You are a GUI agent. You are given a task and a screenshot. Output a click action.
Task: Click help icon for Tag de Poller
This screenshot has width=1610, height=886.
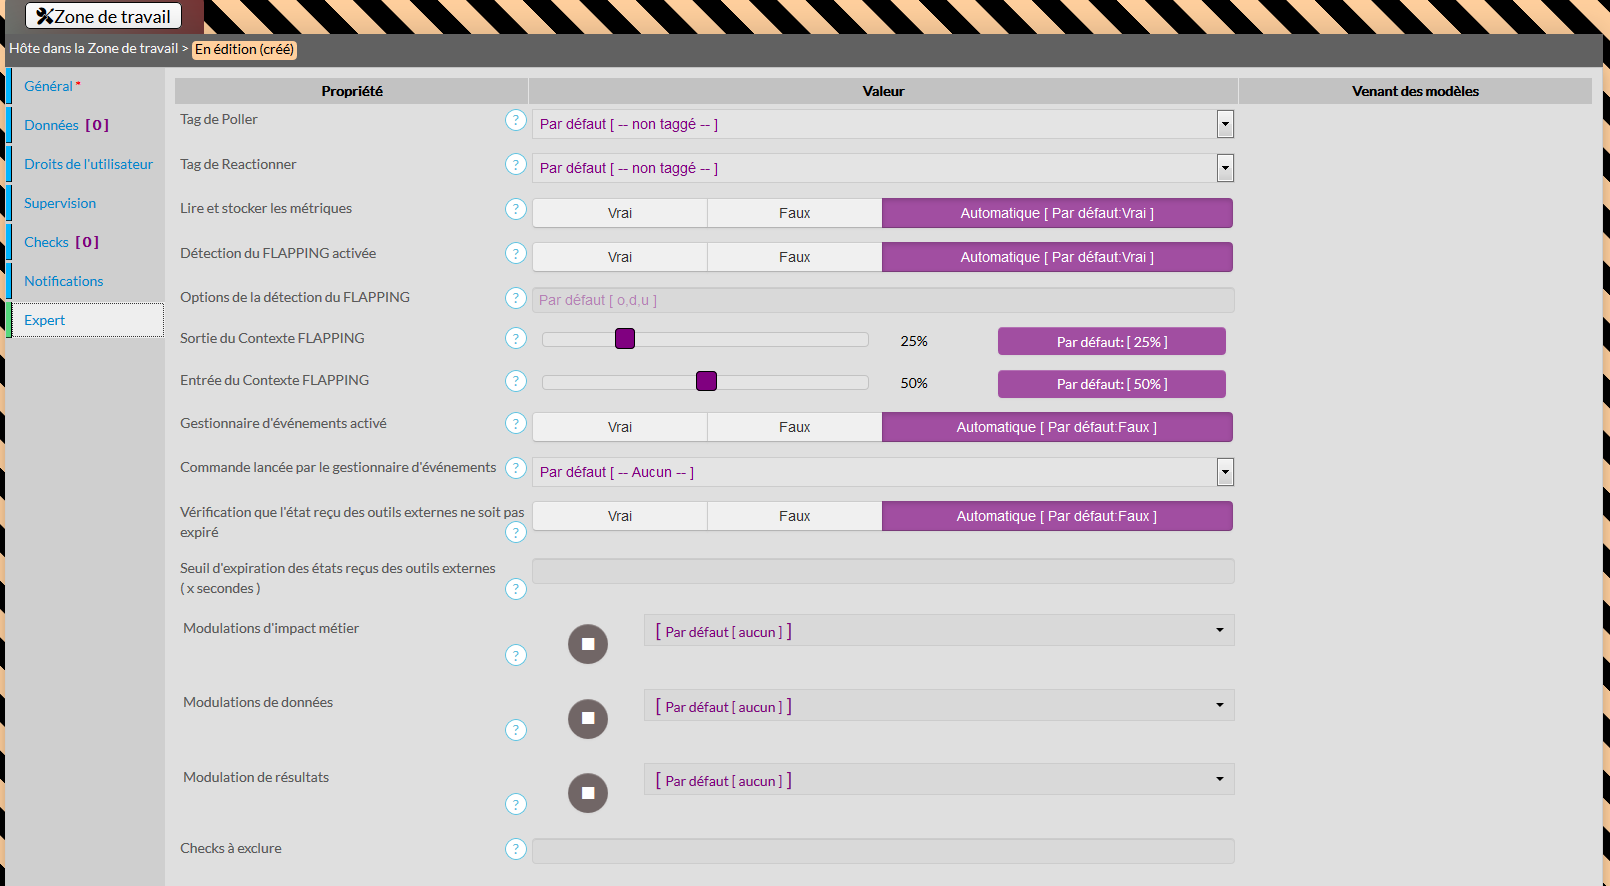tap(515, 120)
